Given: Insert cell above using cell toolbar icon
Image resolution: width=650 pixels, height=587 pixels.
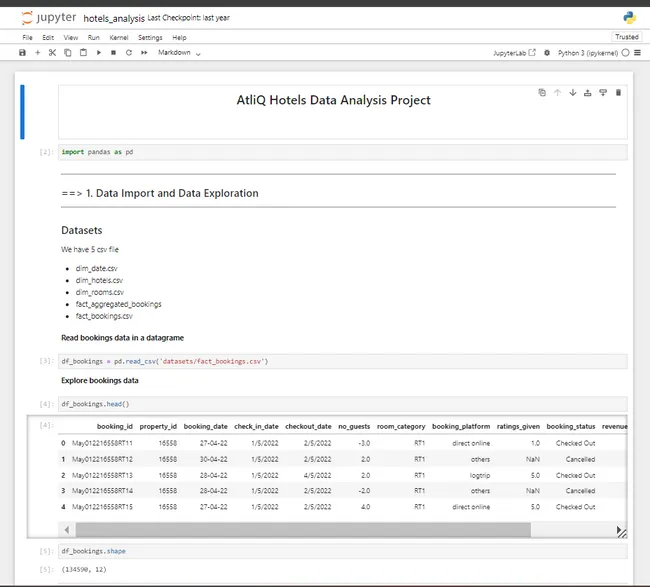Looking at the screenshot, I should (588, 92).
